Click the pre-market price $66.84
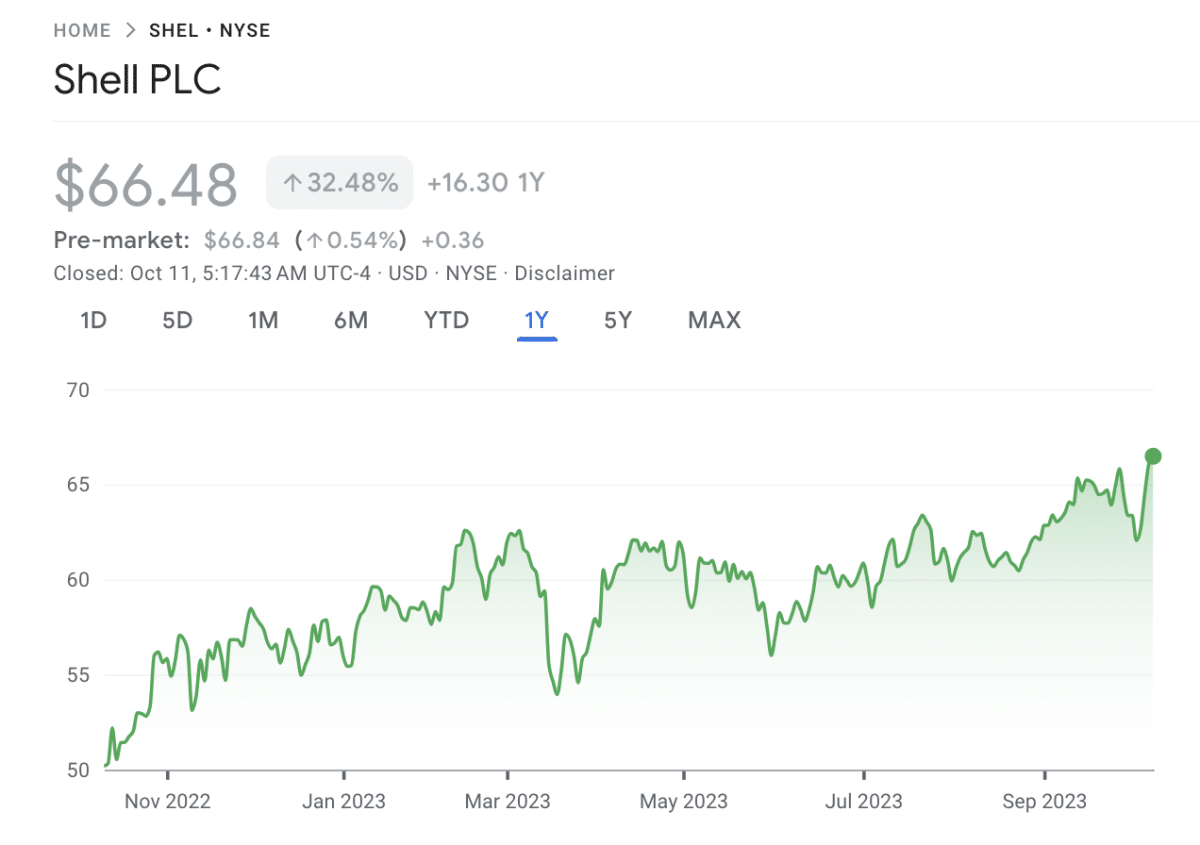1200x845 pixels. 240,240
